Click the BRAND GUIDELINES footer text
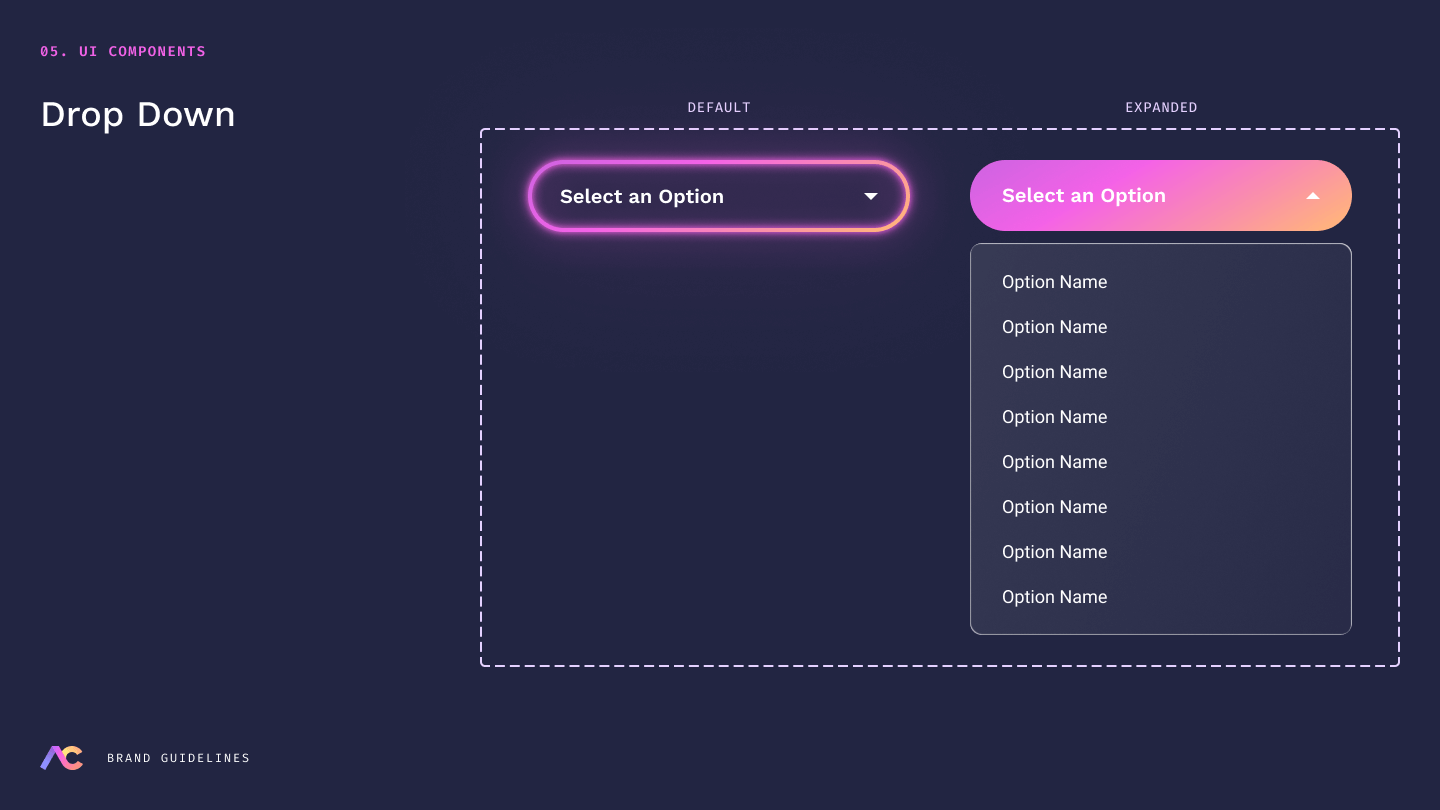 pyautogui.click(x=179, y=758)
